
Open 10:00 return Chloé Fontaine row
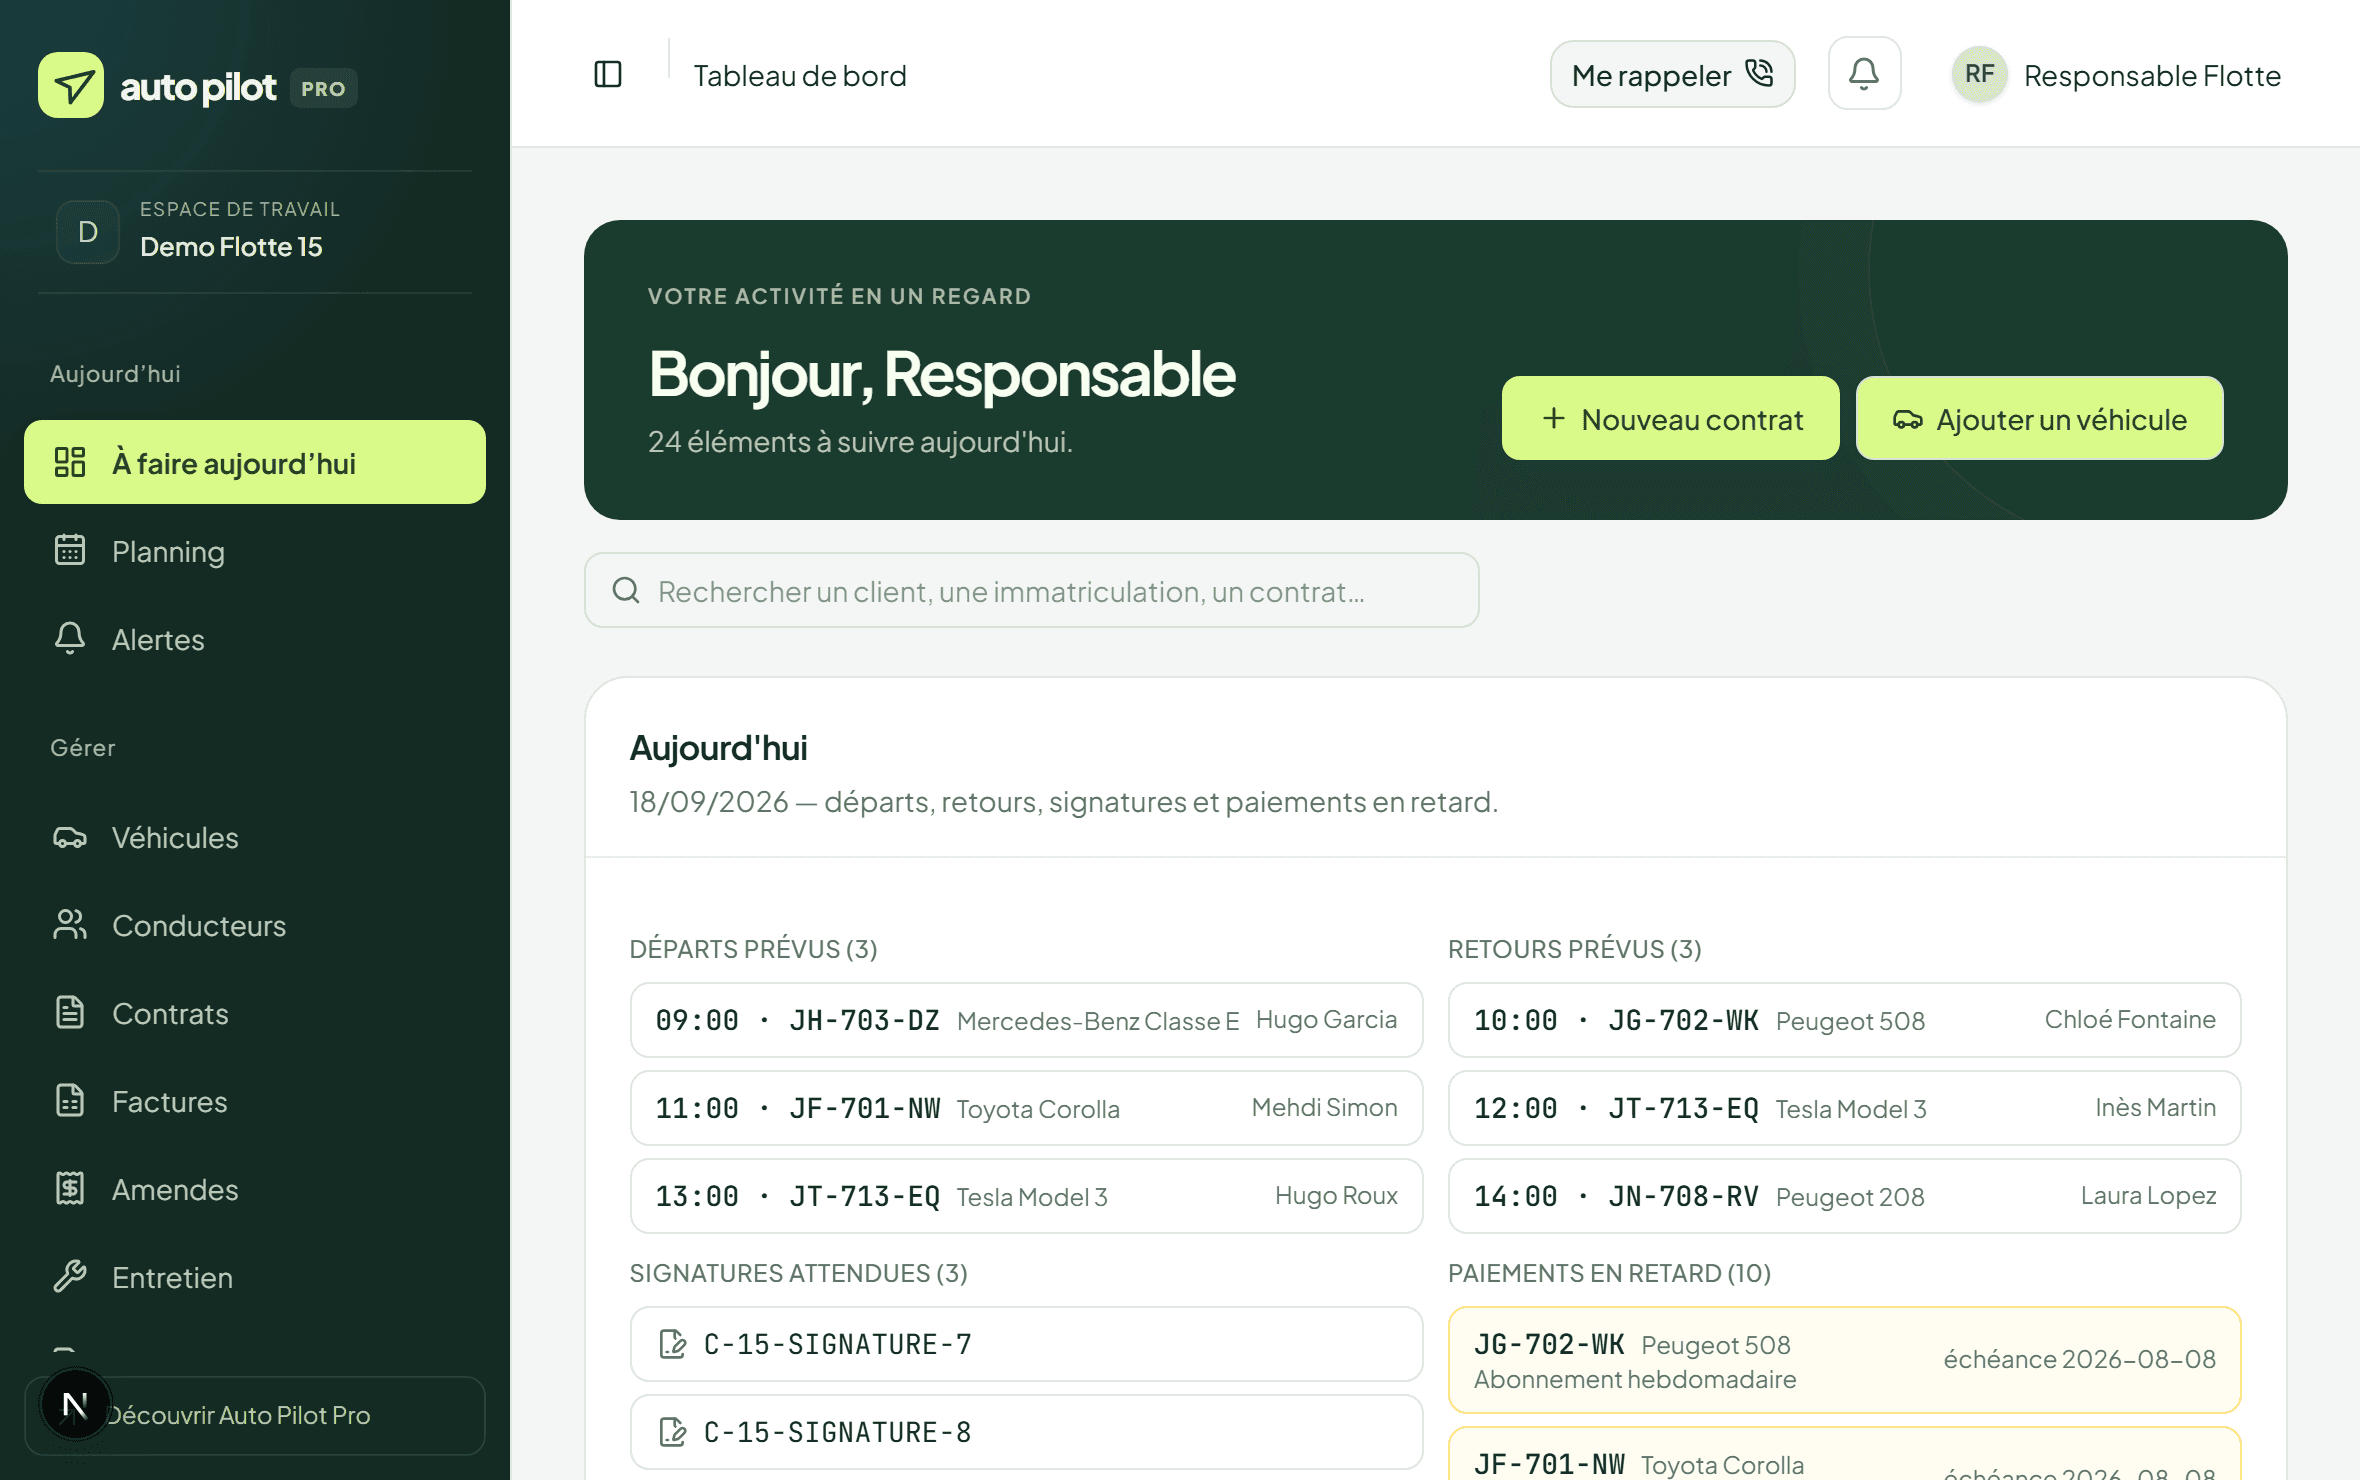tap(1844, 1020)
